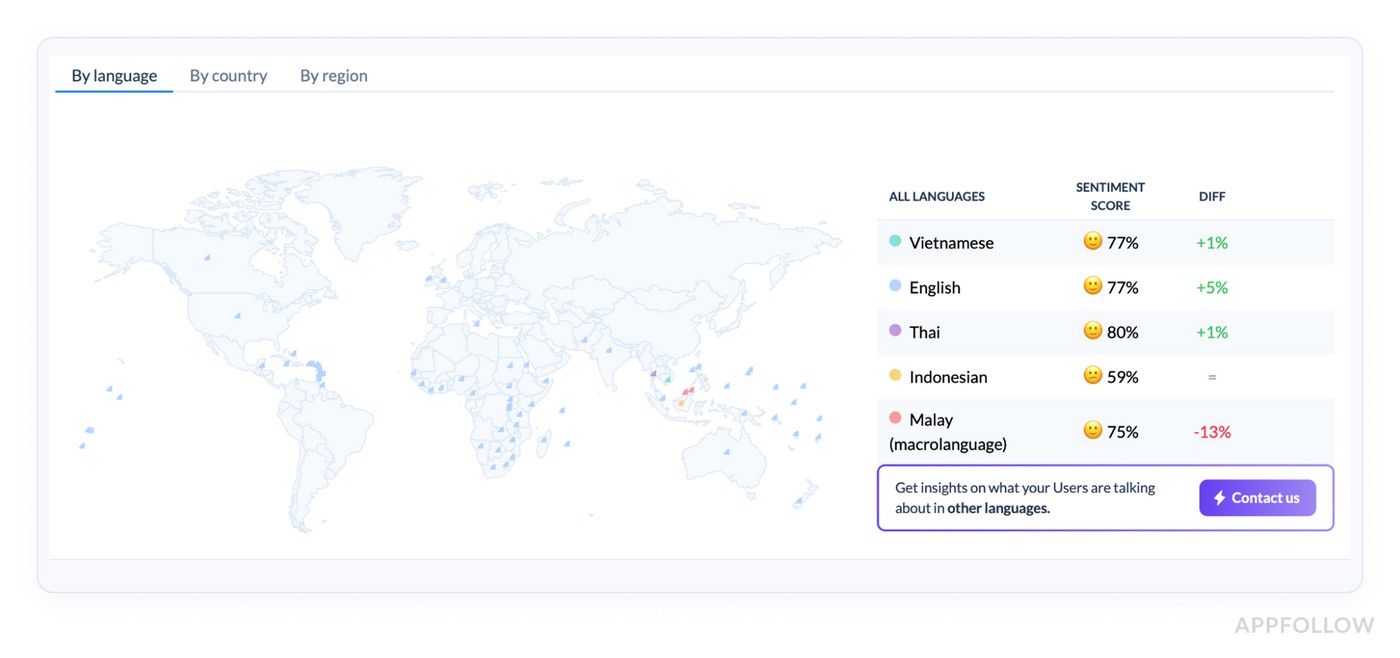
Task: Select the red Malay marker over Malaysia
Action: coord(687,391)
